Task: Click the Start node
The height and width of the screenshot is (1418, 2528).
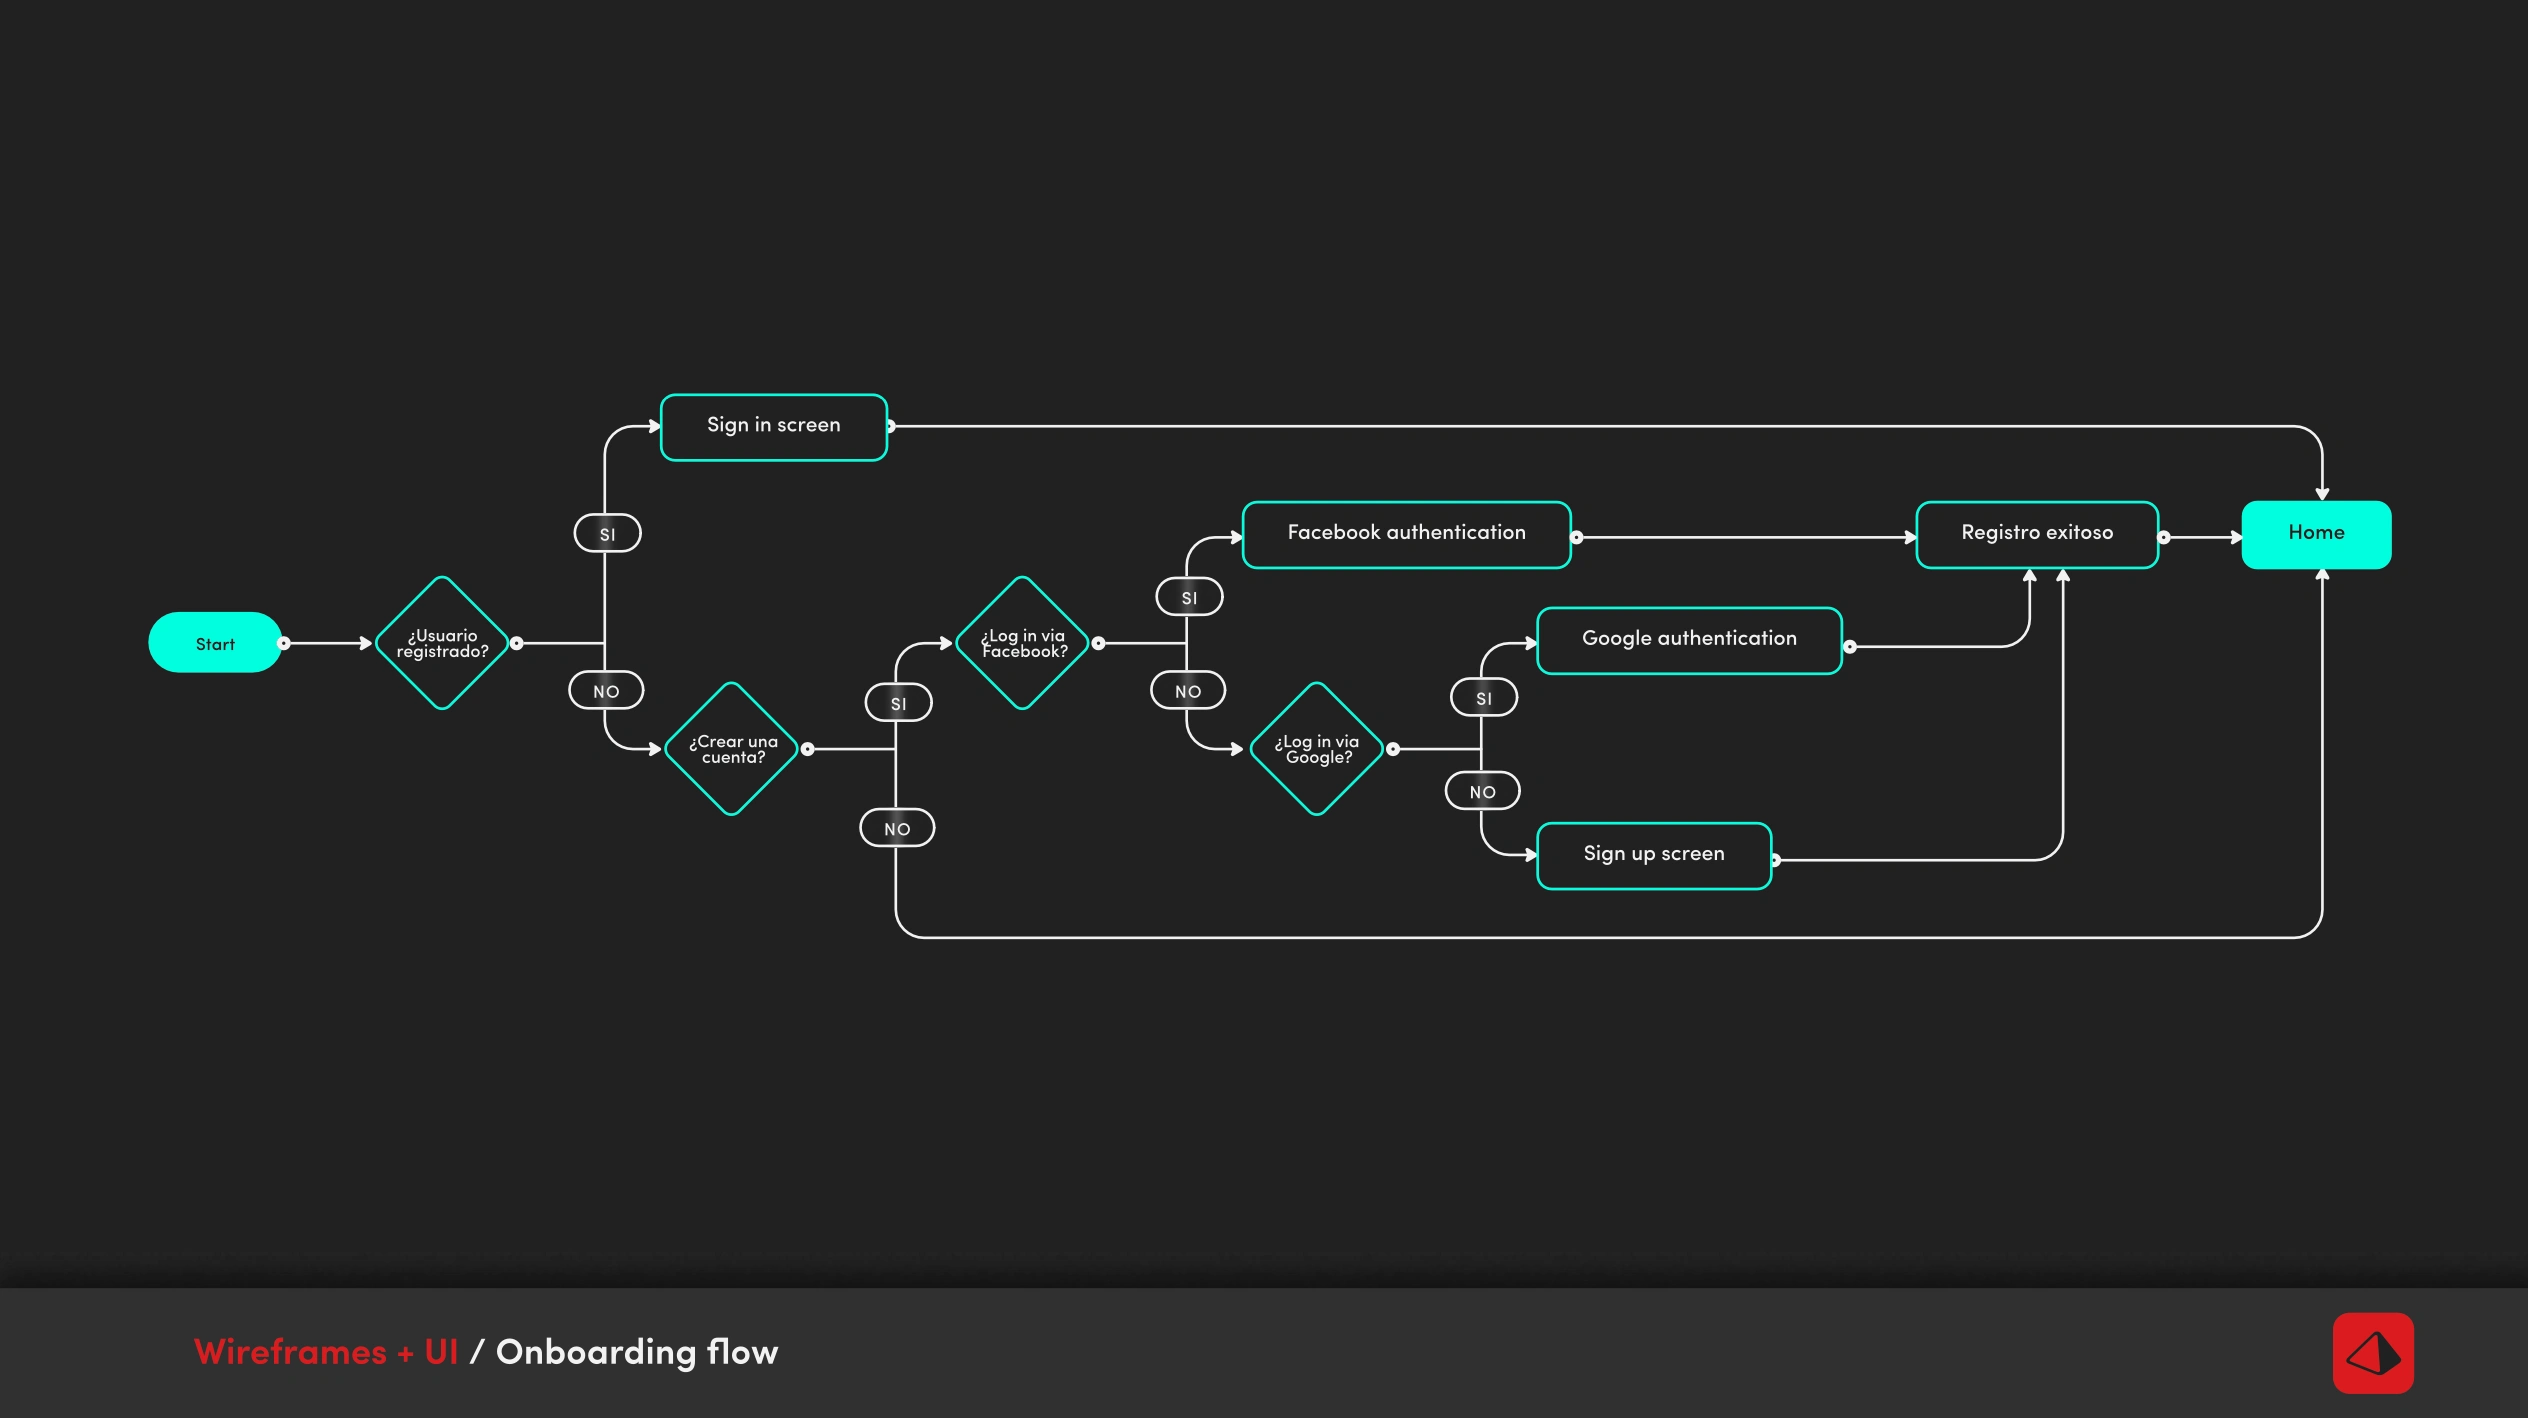Action: click(x=215, y=643)
